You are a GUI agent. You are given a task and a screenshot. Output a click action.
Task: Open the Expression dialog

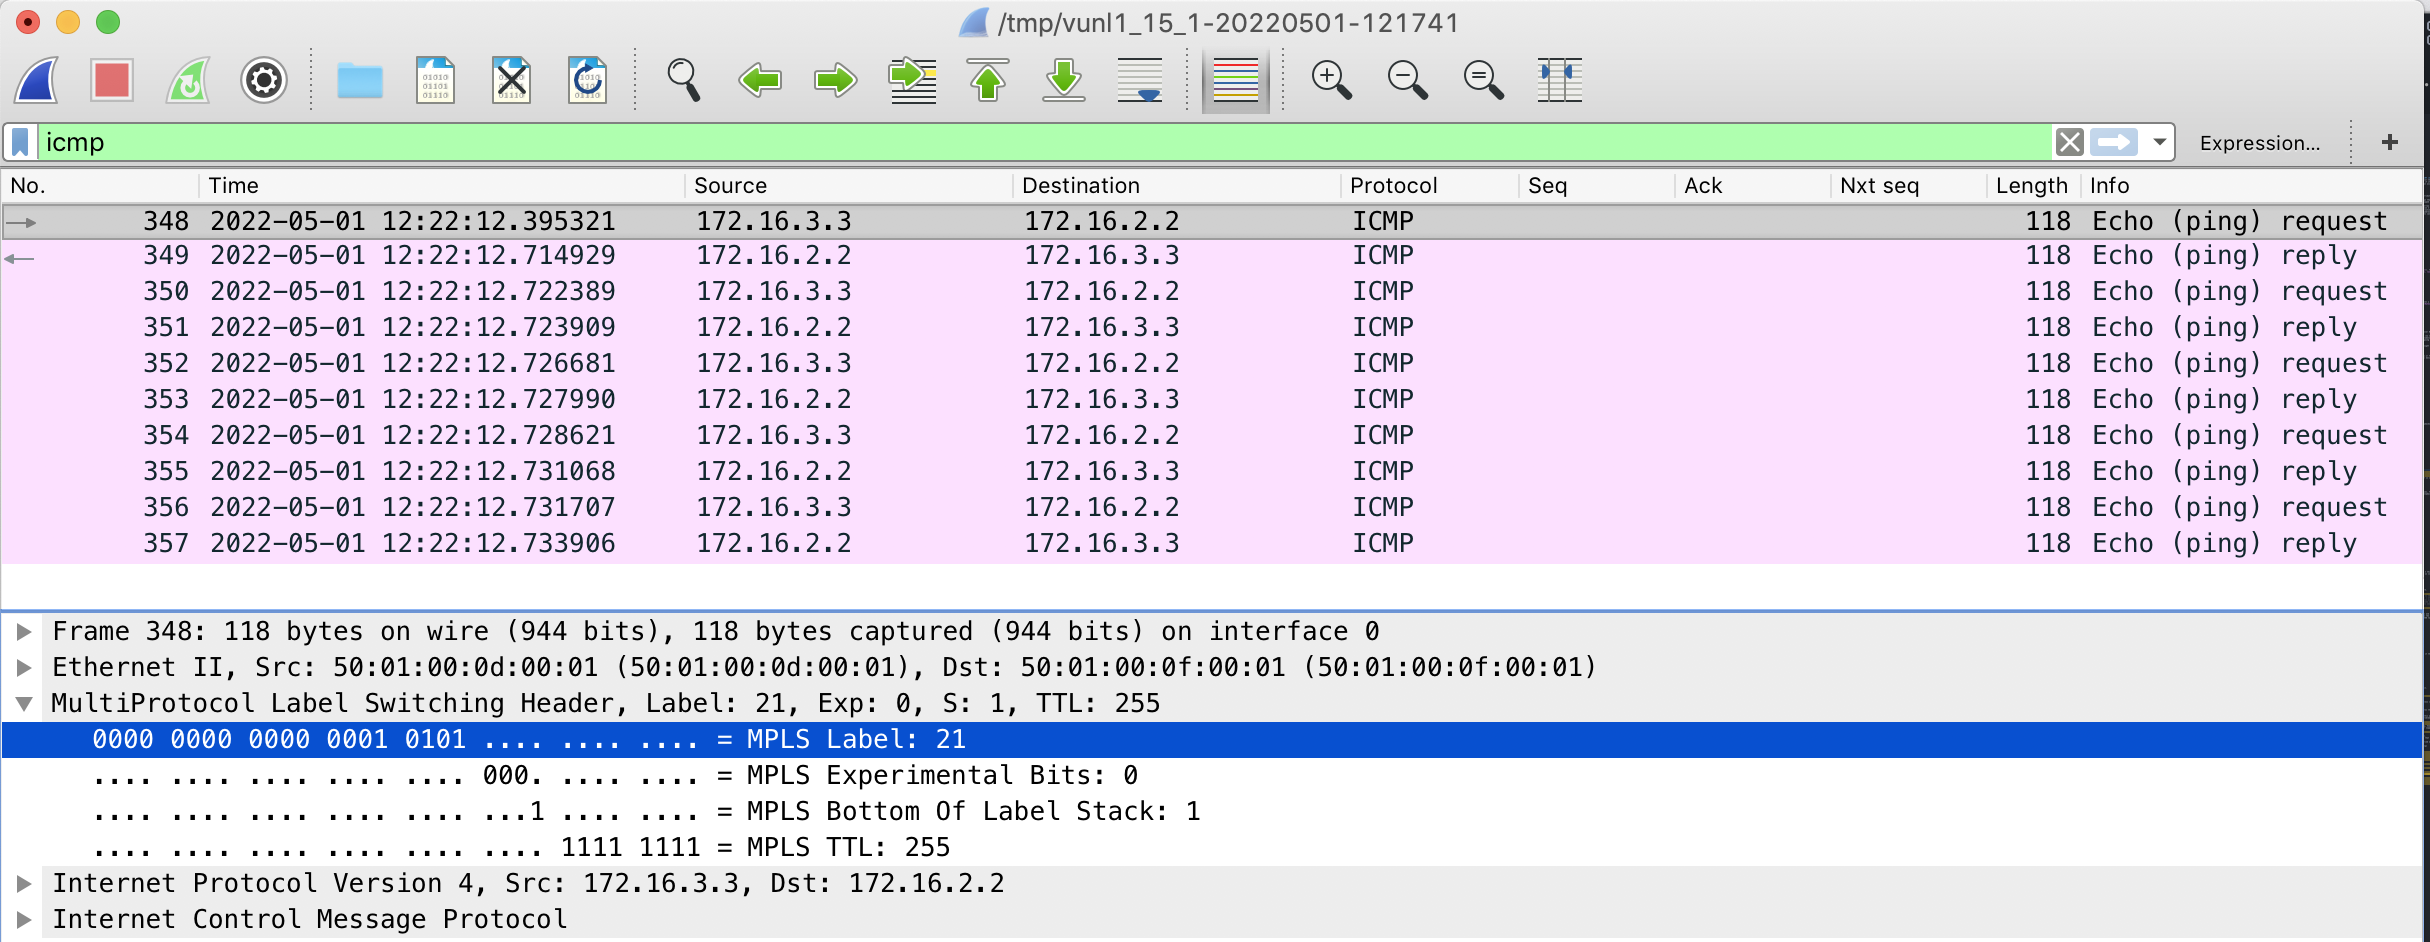2260,142
